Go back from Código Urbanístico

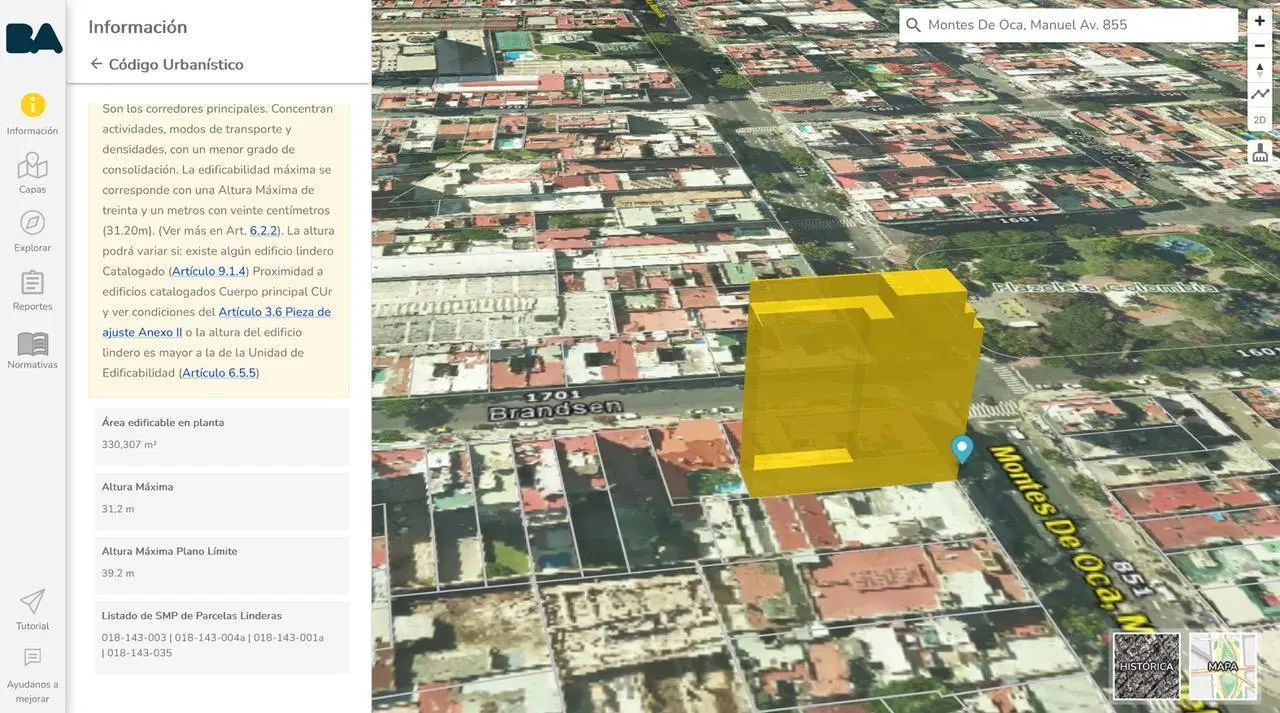(x=96, y=63)
